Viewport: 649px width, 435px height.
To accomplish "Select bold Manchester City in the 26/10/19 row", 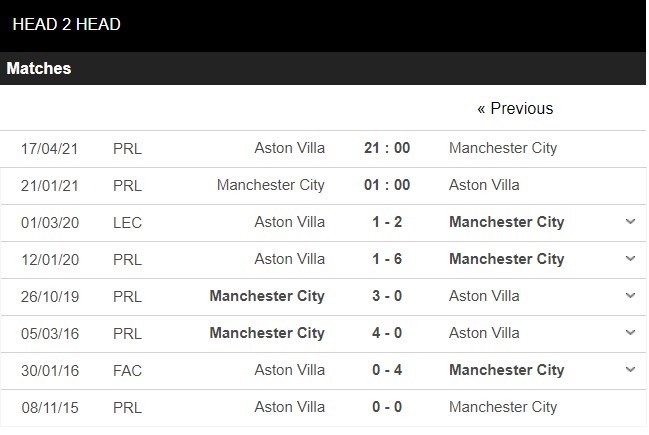I will pyautogui.click(x=267, y=296).
